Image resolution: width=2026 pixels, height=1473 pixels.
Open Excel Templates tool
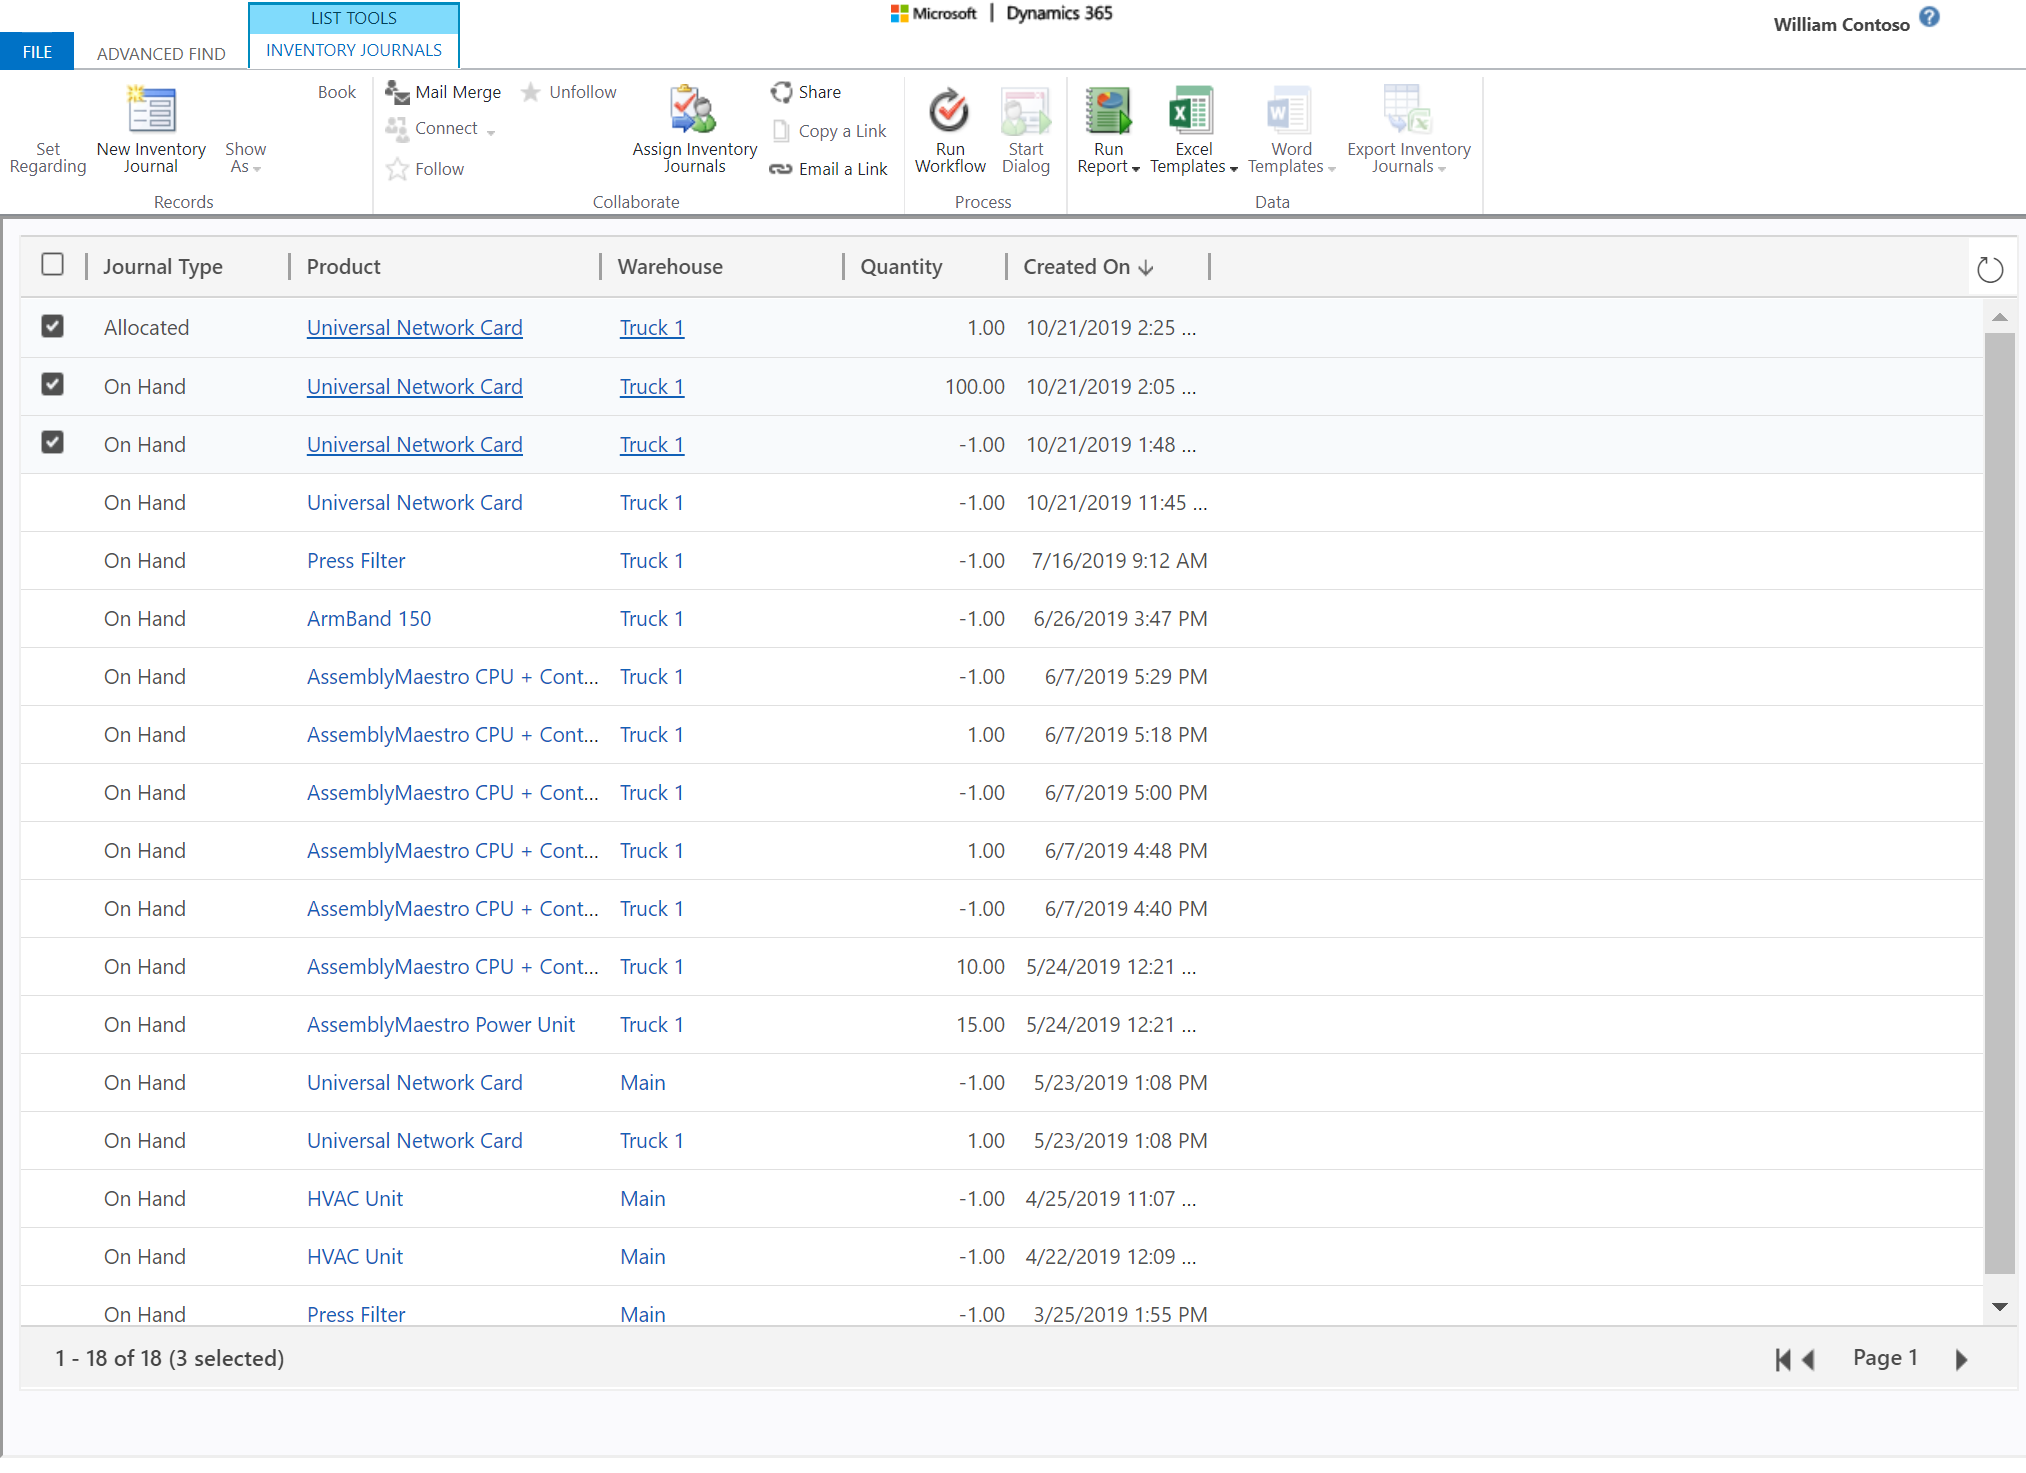(1189, 134)
